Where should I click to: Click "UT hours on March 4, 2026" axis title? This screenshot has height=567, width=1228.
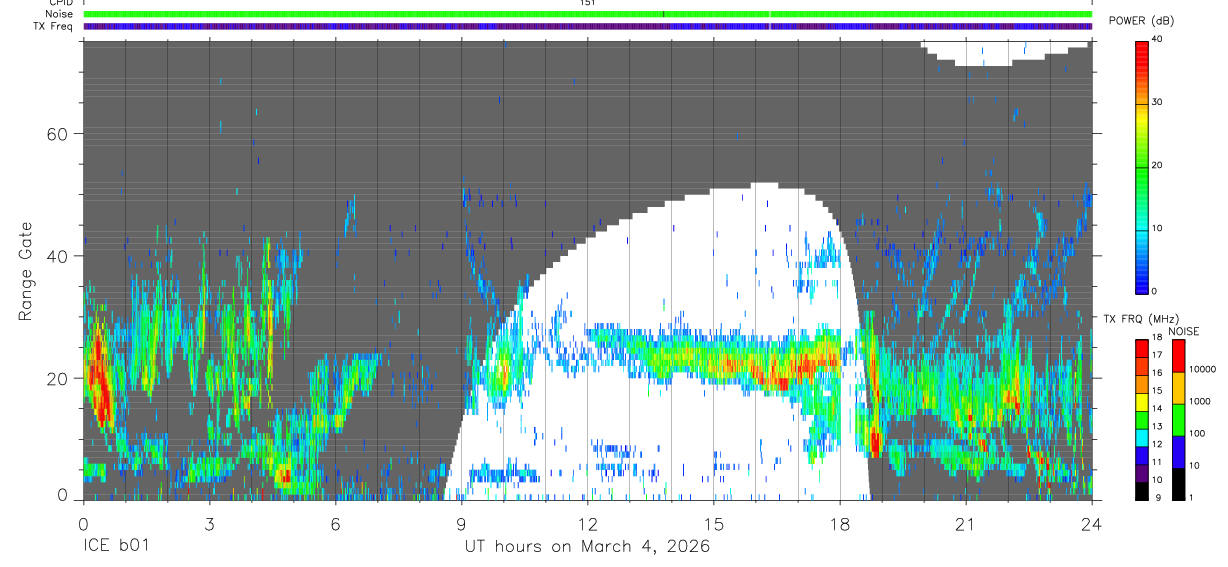coord(588,547)
